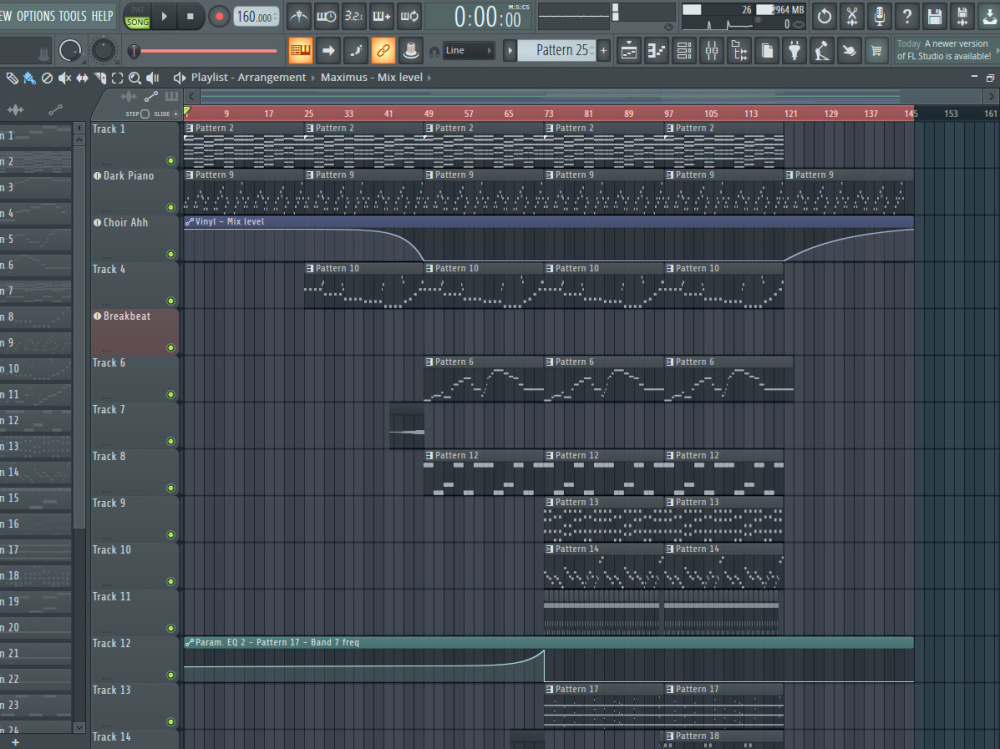Open audio editor scissors icon

point(852,16)
